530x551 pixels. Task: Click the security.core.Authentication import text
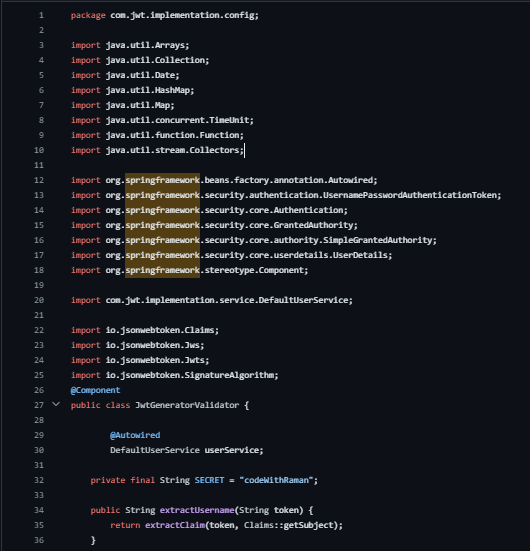point(274,210)
